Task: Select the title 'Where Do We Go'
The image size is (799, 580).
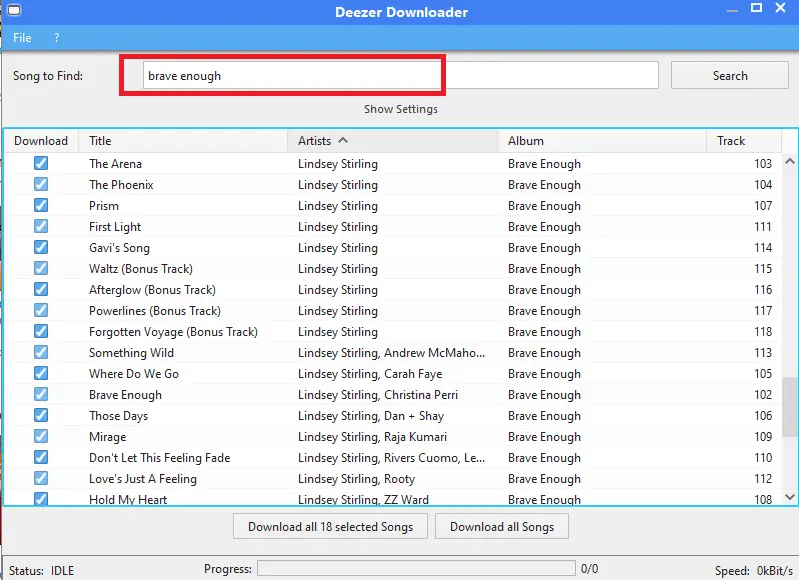Action: coord(134,374)
